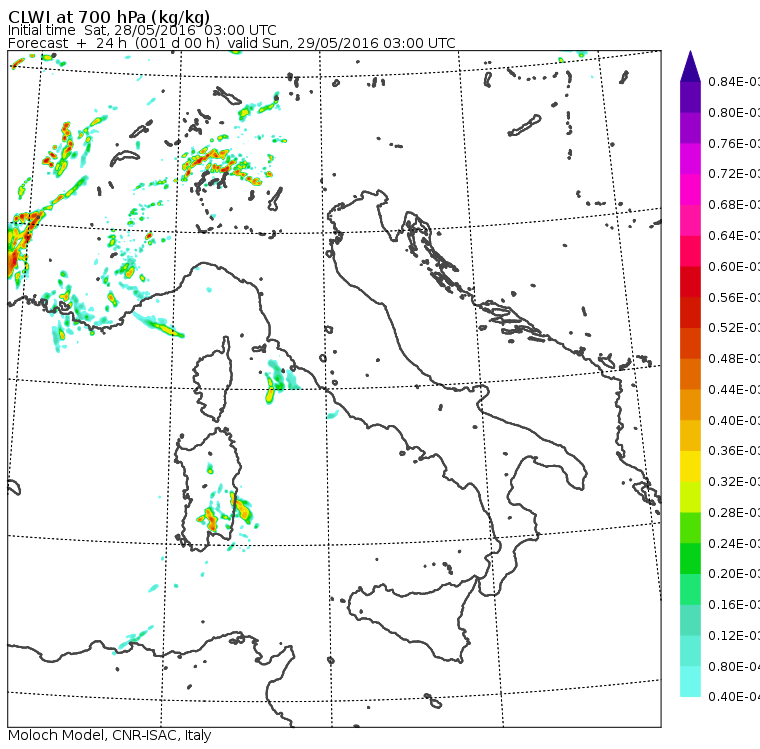Click the purple colorbar band between 0.80E-03 and 0.84E-03
The height and width of the screenshot is (749, 760).
pos(690,97)
